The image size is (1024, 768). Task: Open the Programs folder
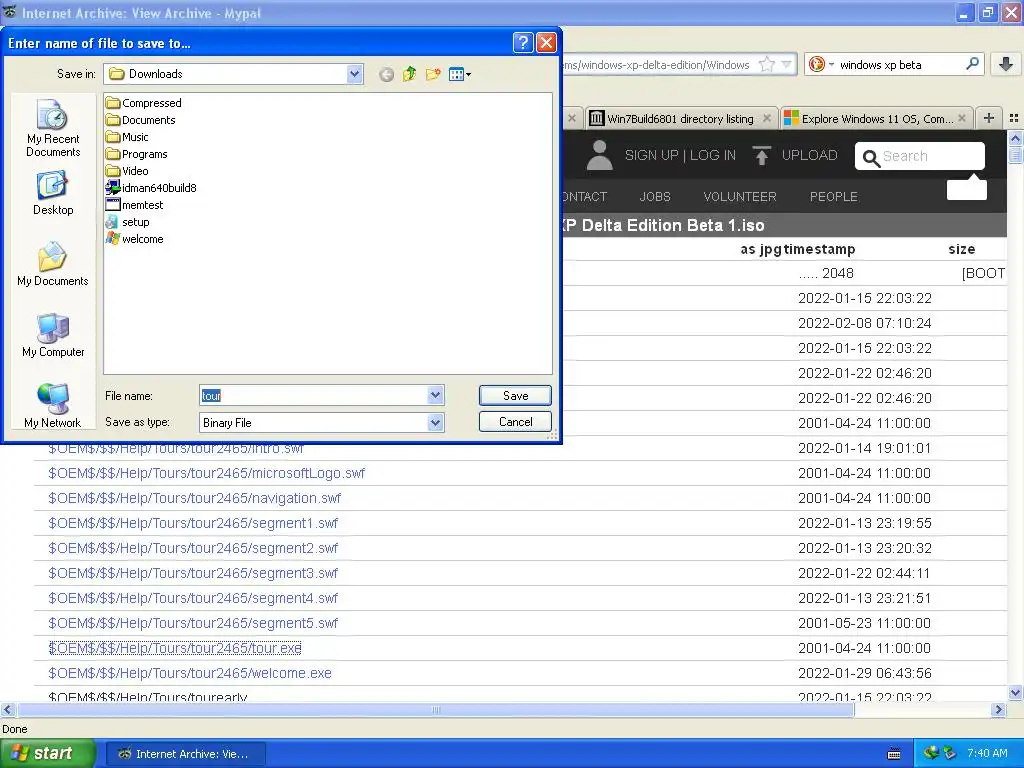tap(136, 154)
